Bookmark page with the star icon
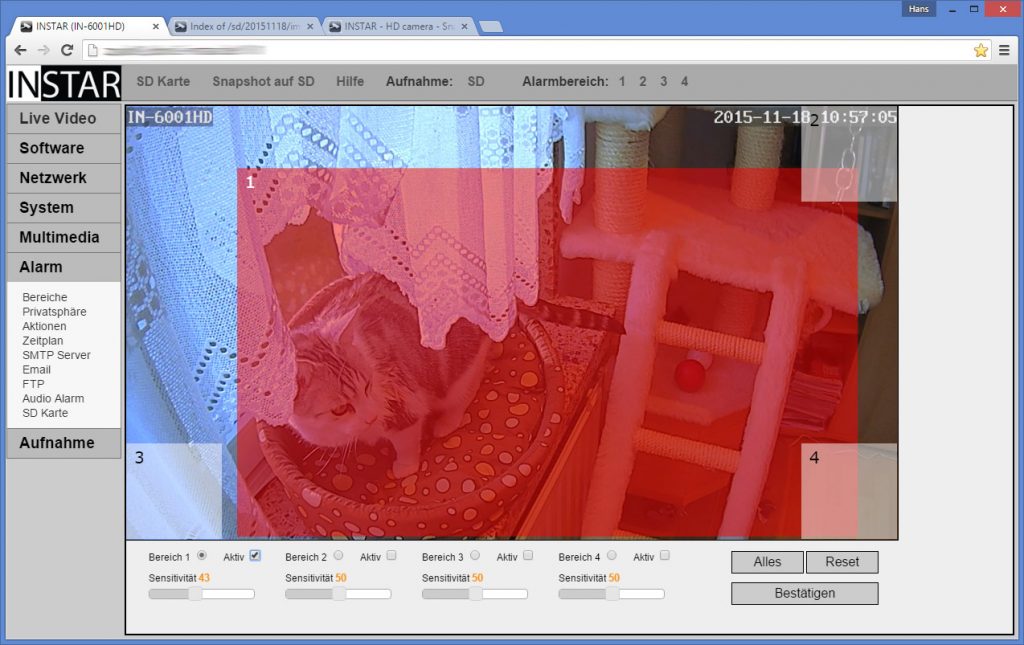1024x645 pixels. click(x=980, y=50)
